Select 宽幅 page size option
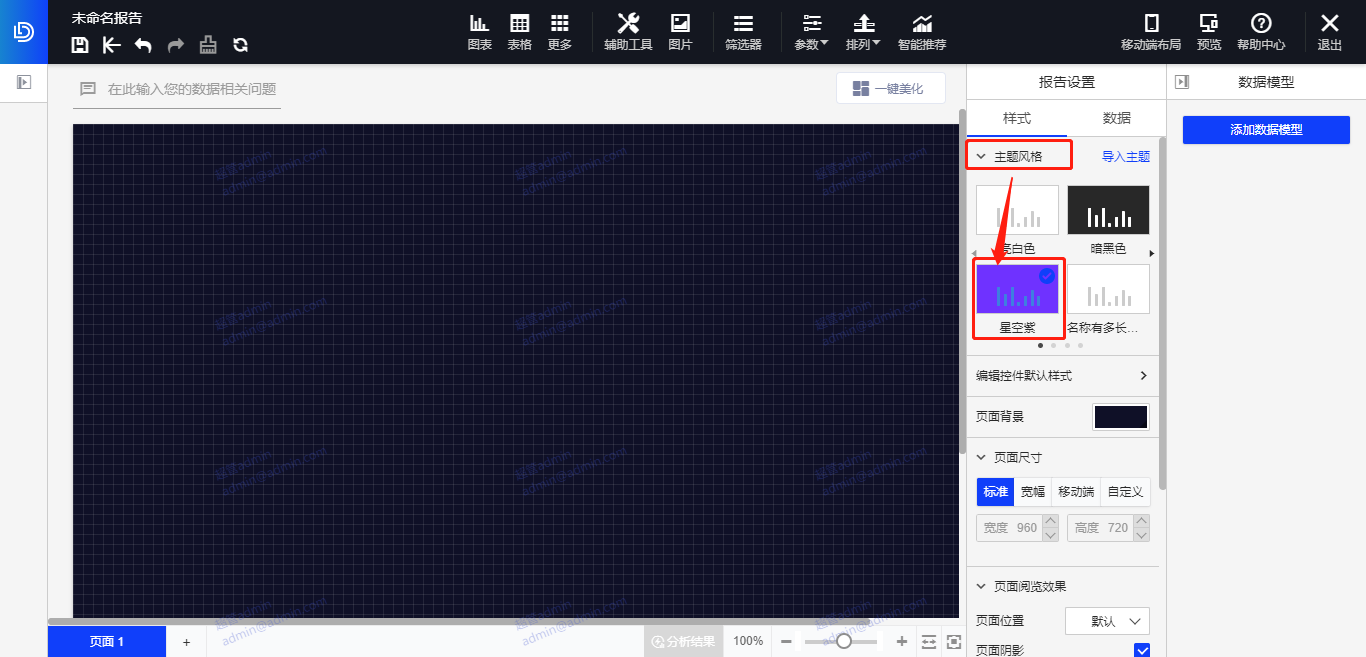The image size is (1366, 657). (x=1032, y=492)
